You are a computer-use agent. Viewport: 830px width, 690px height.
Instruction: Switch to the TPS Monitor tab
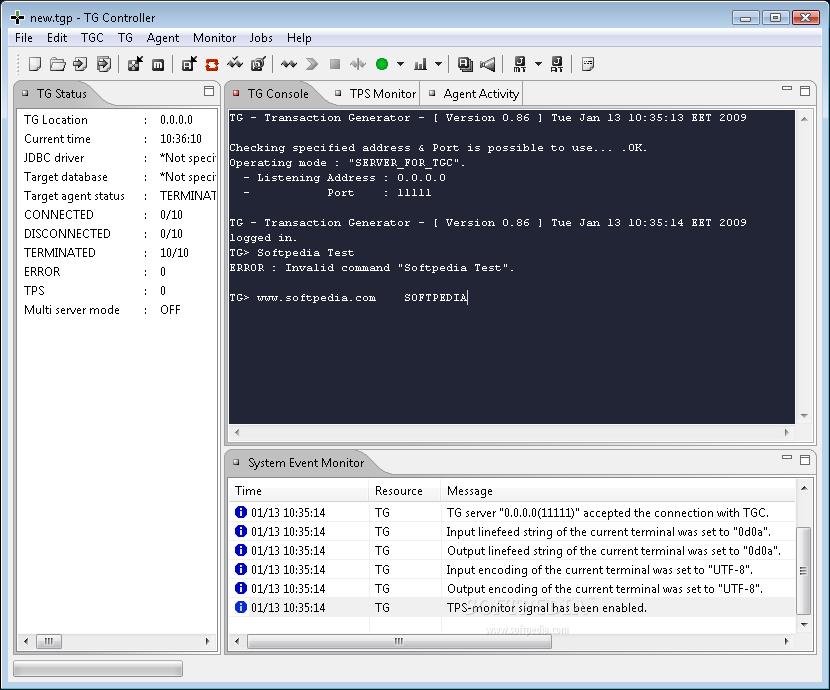tap(375, 94)
